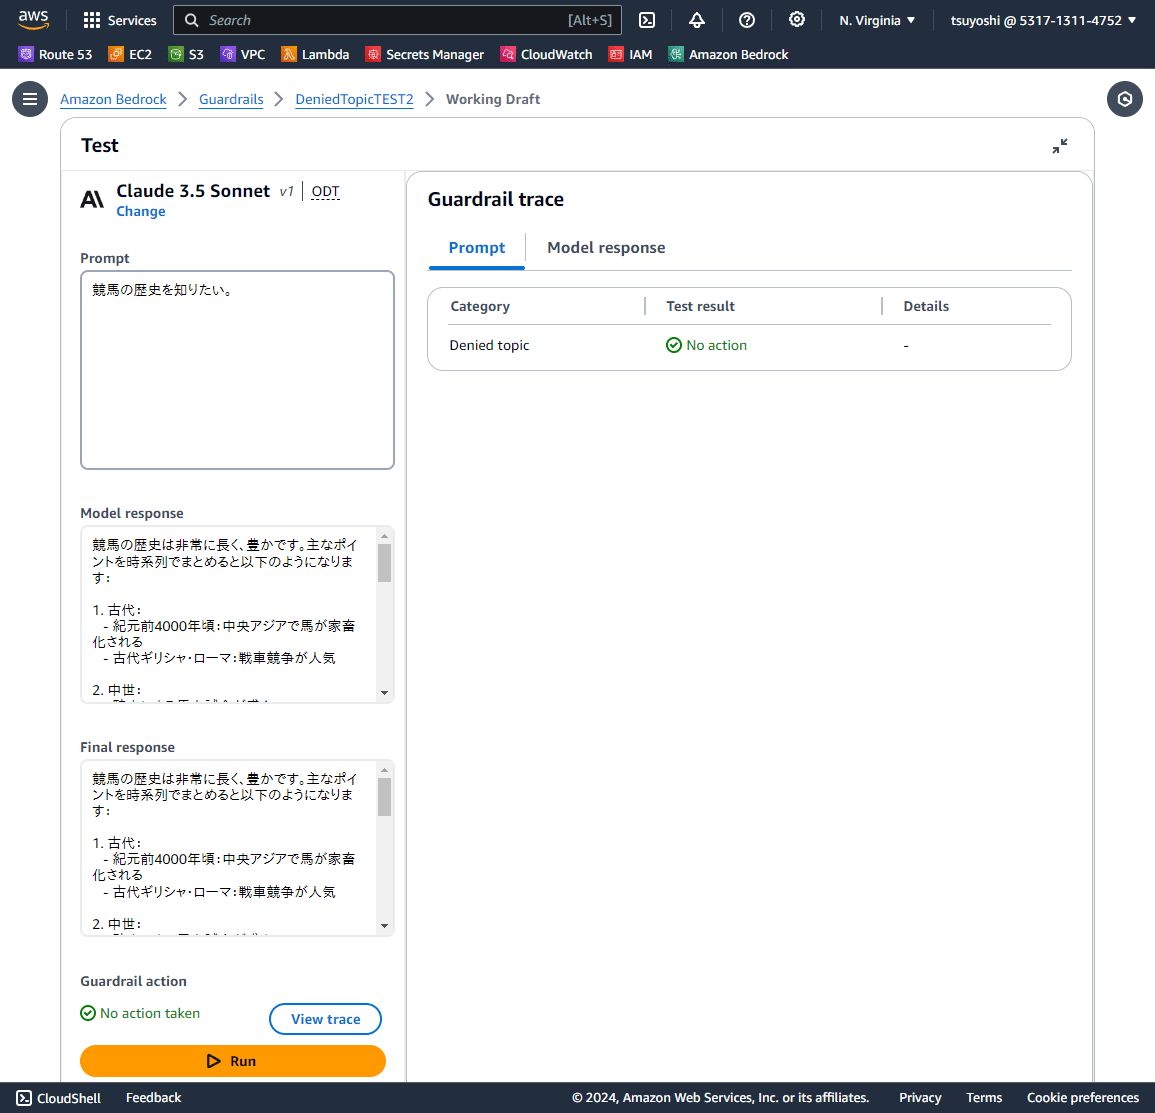Run the guardrail test
This screenshot has height=1113, width=1155.
[233, 1061]
